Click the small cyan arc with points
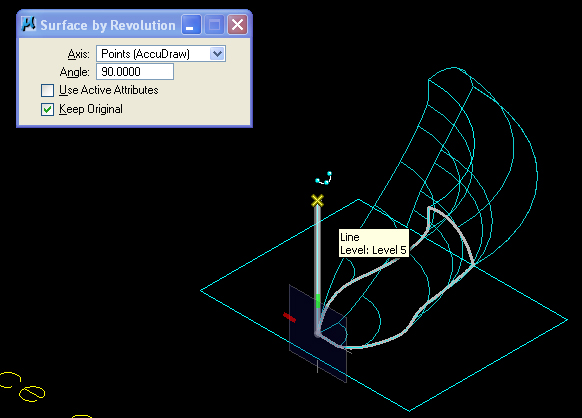Image resolution: width=582 pixels, height=418 pixels. (x=324, y=178)
